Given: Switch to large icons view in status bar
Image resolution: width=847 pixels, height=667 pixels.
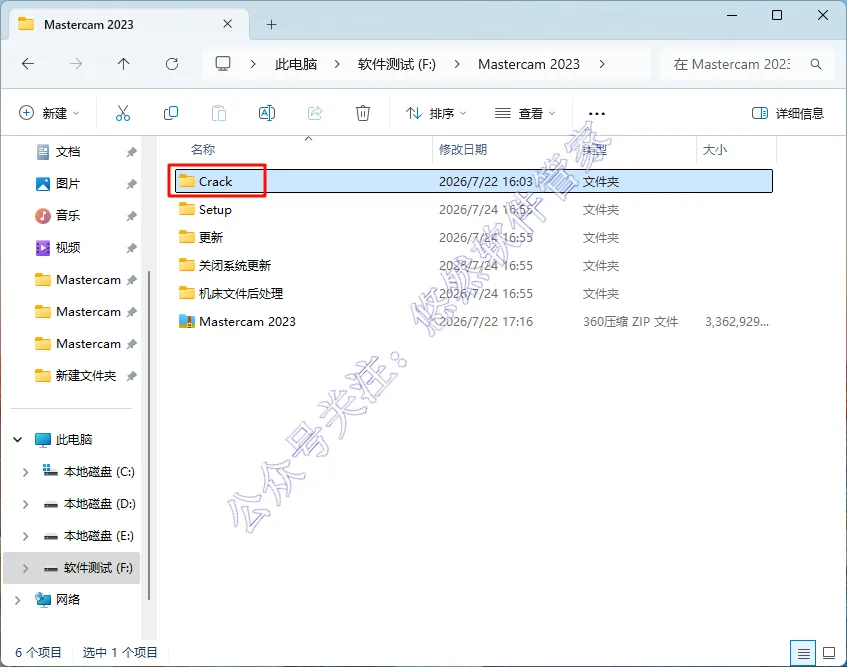Looking at the screenshot, I should click(829, 653).
